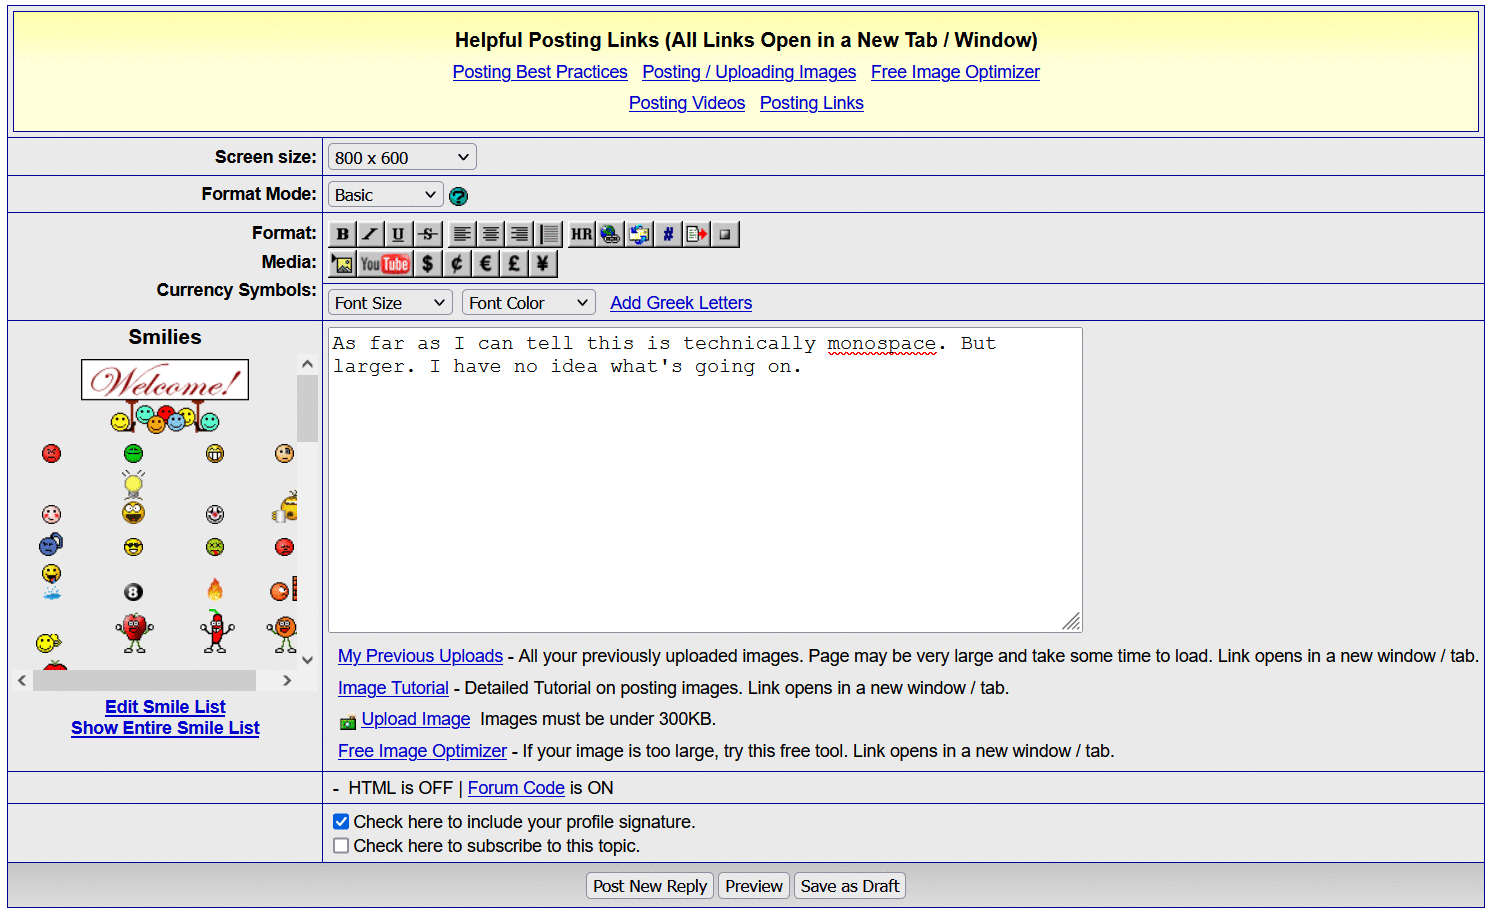Insert a YouTube video
The width and height of the screenshot is (1491, 913).
385,264
